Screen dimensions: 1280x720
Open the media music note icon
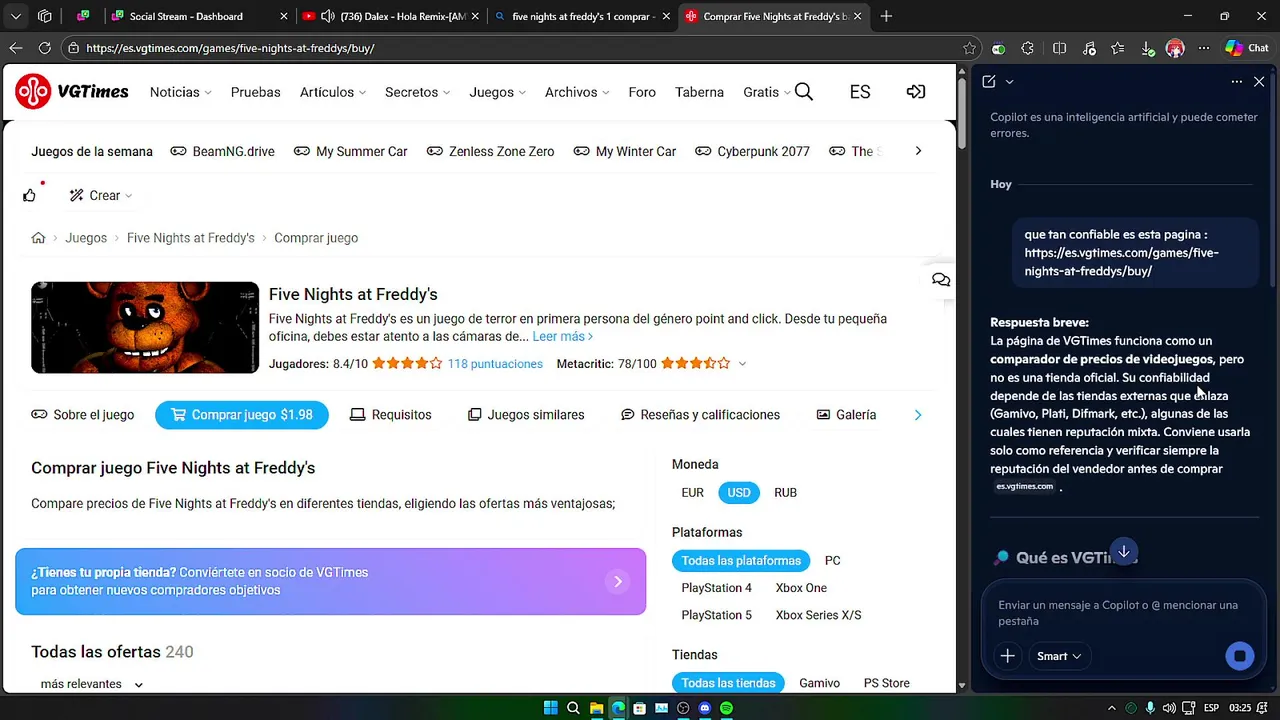click(x=1089, y=48)
